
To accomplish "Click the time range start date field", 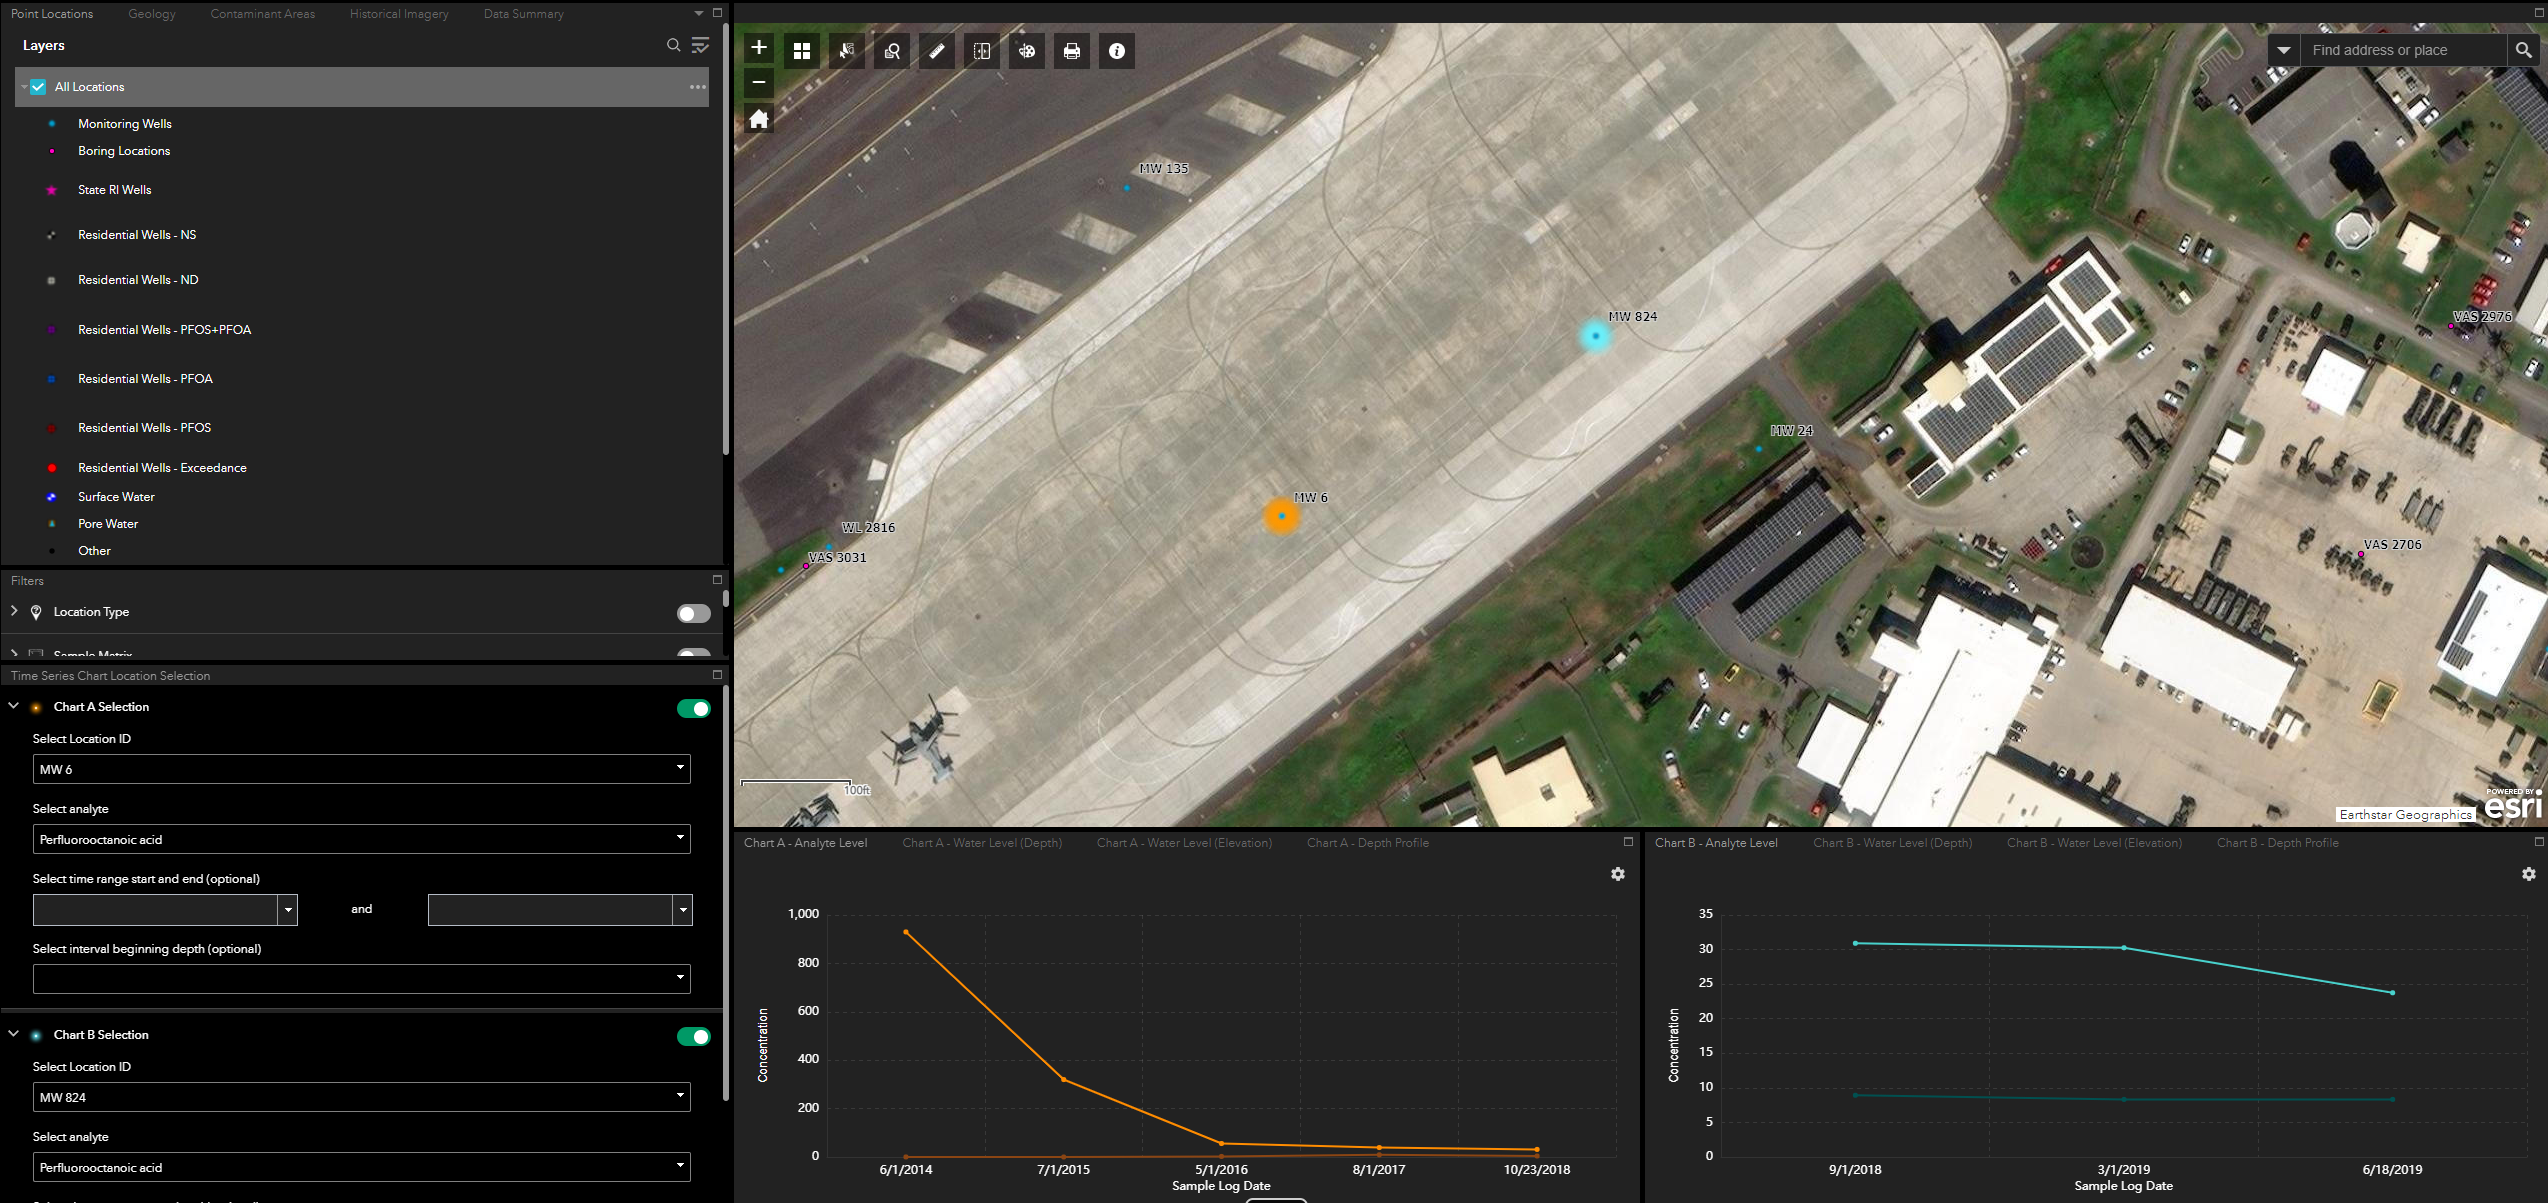I will 155,909.
